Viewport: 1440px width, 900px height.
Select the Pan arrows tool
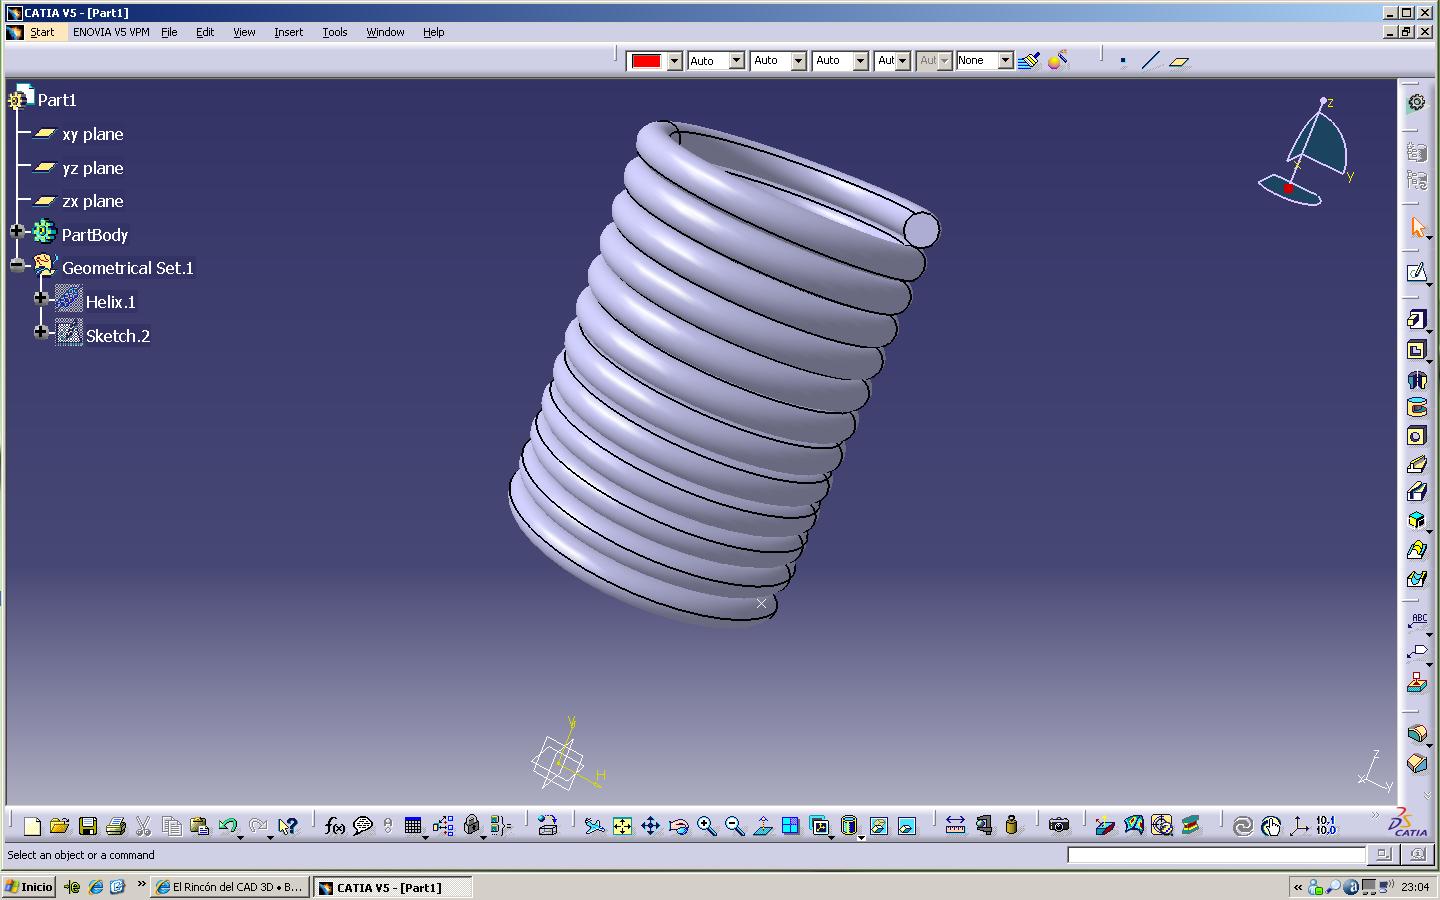click(x=650, y=826)
